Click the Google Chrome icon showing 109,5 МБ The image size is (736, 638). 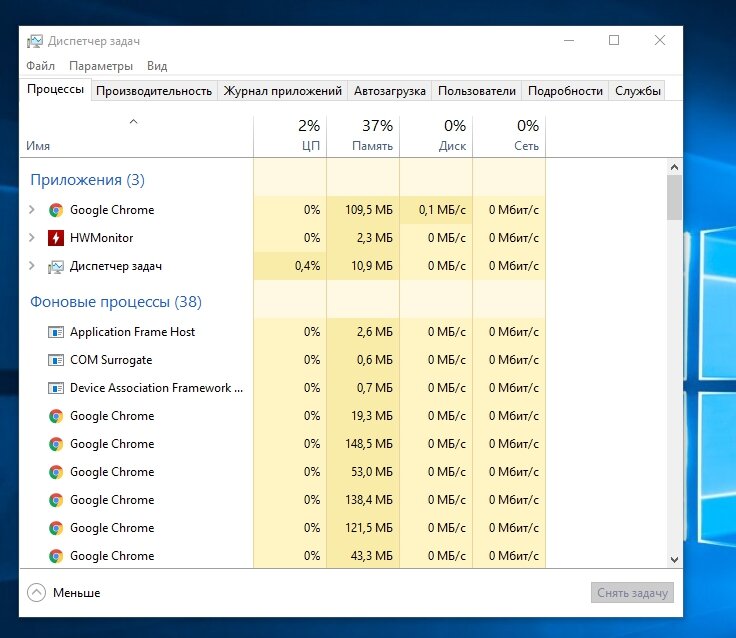click(x=56, y=210)
